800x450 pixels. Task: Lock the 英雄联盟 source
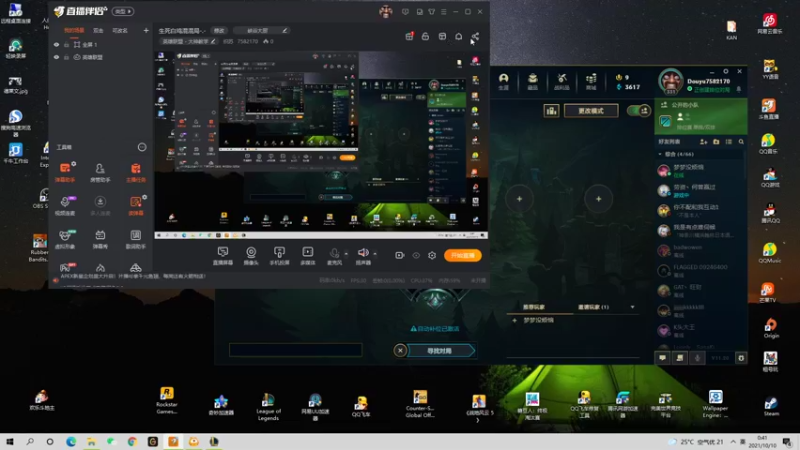pos(66,57)
